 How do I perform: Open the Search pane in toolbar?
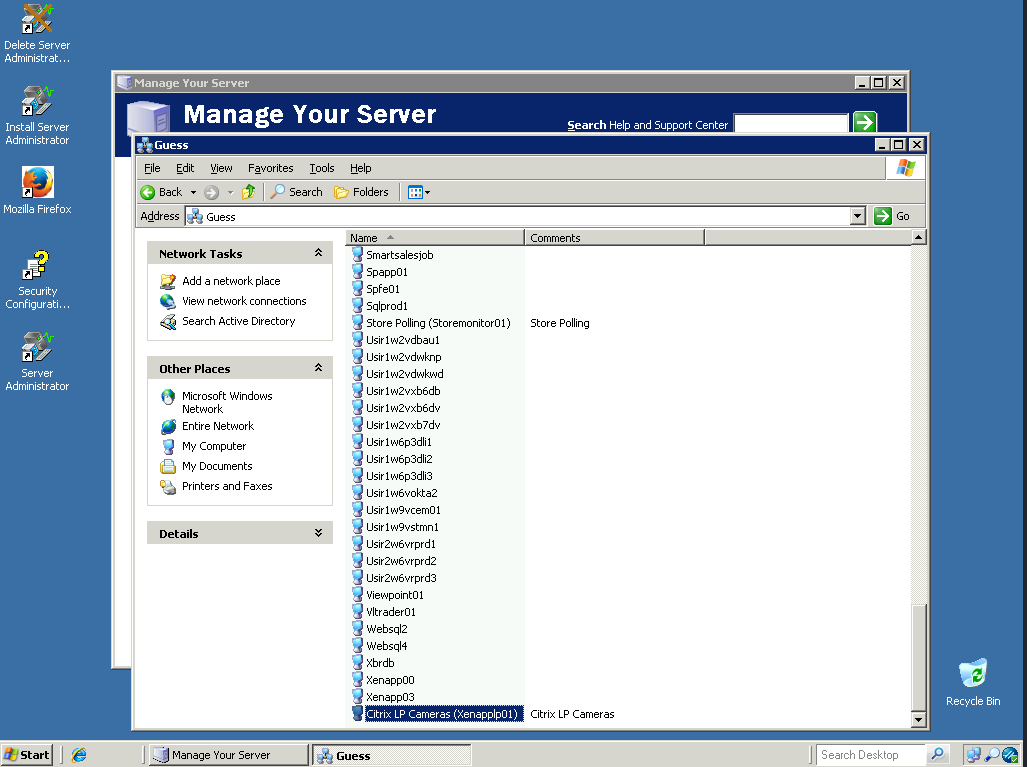297,192
